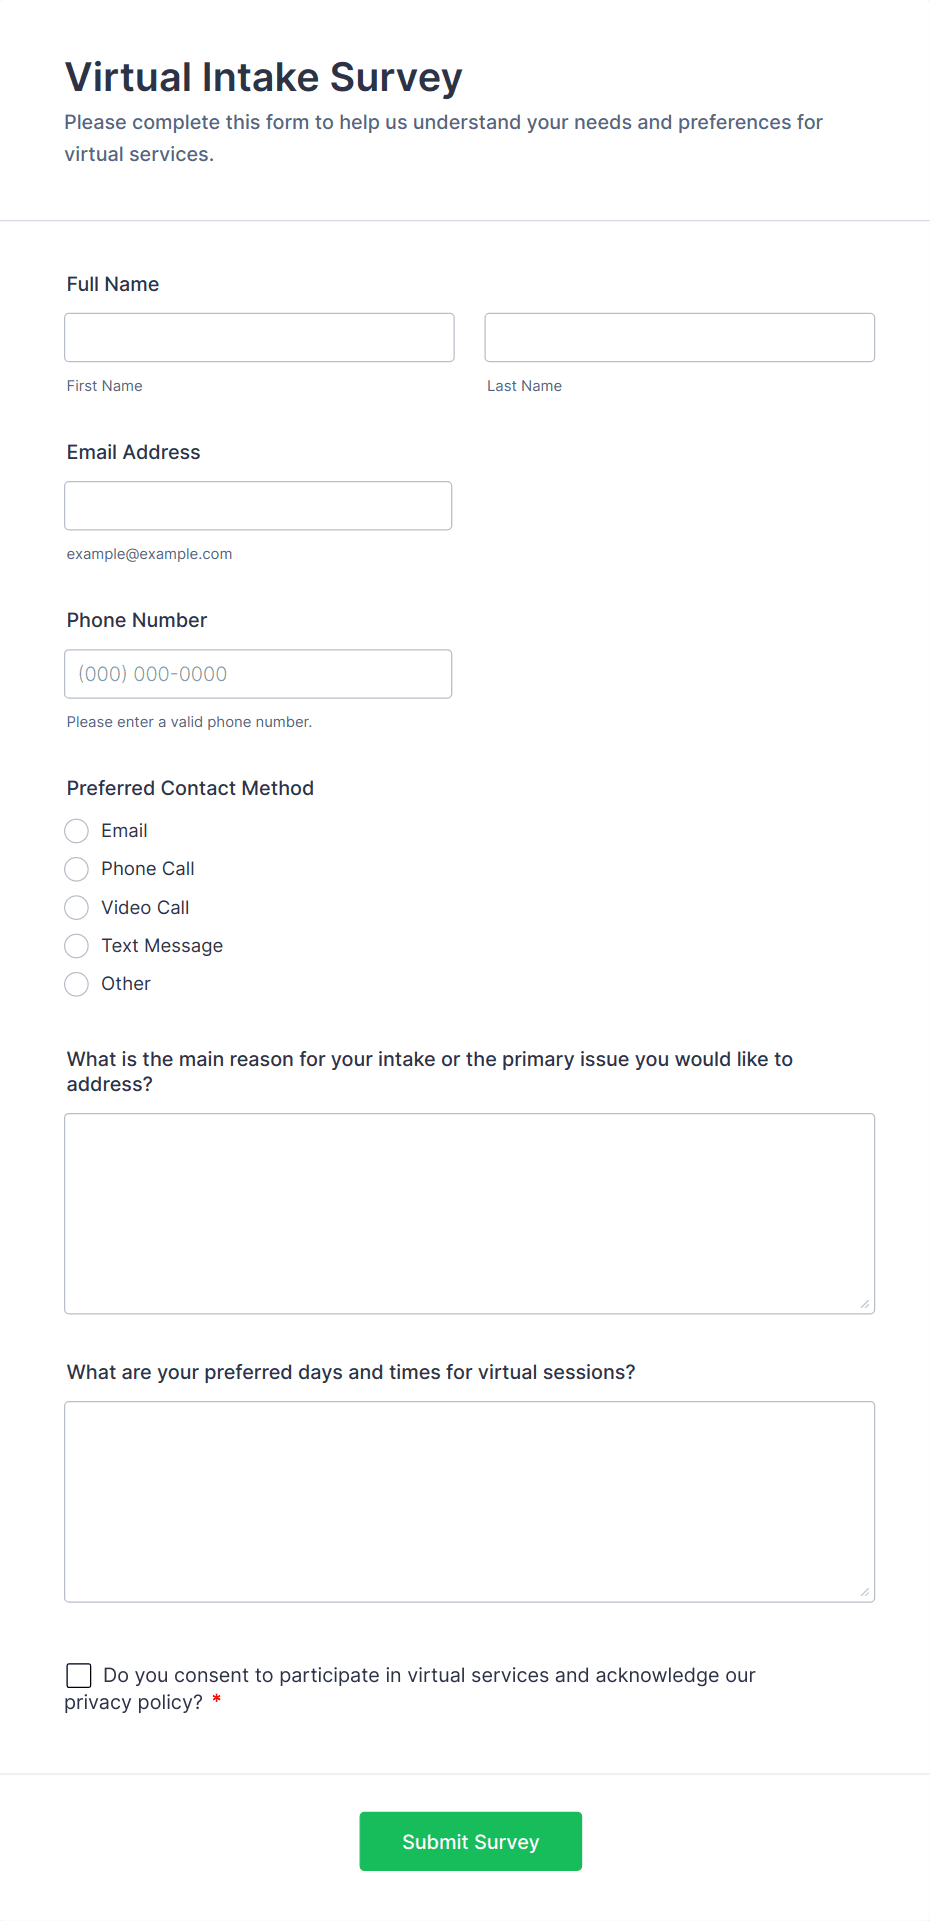The height and width of the screenshot is (1921, 930).
Task: Click the Virtual Intake Survey title
Action: 263,77
